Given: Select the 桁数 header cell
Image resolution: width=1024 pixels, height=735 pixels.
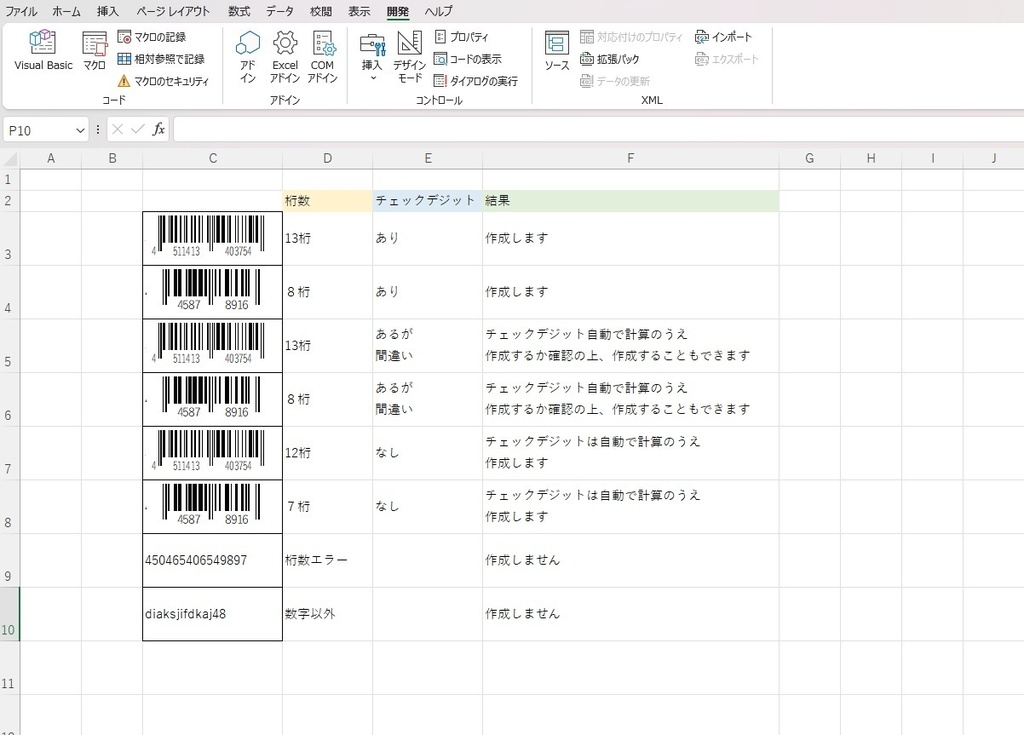Looking at the screenshot, I should [327, 201].
